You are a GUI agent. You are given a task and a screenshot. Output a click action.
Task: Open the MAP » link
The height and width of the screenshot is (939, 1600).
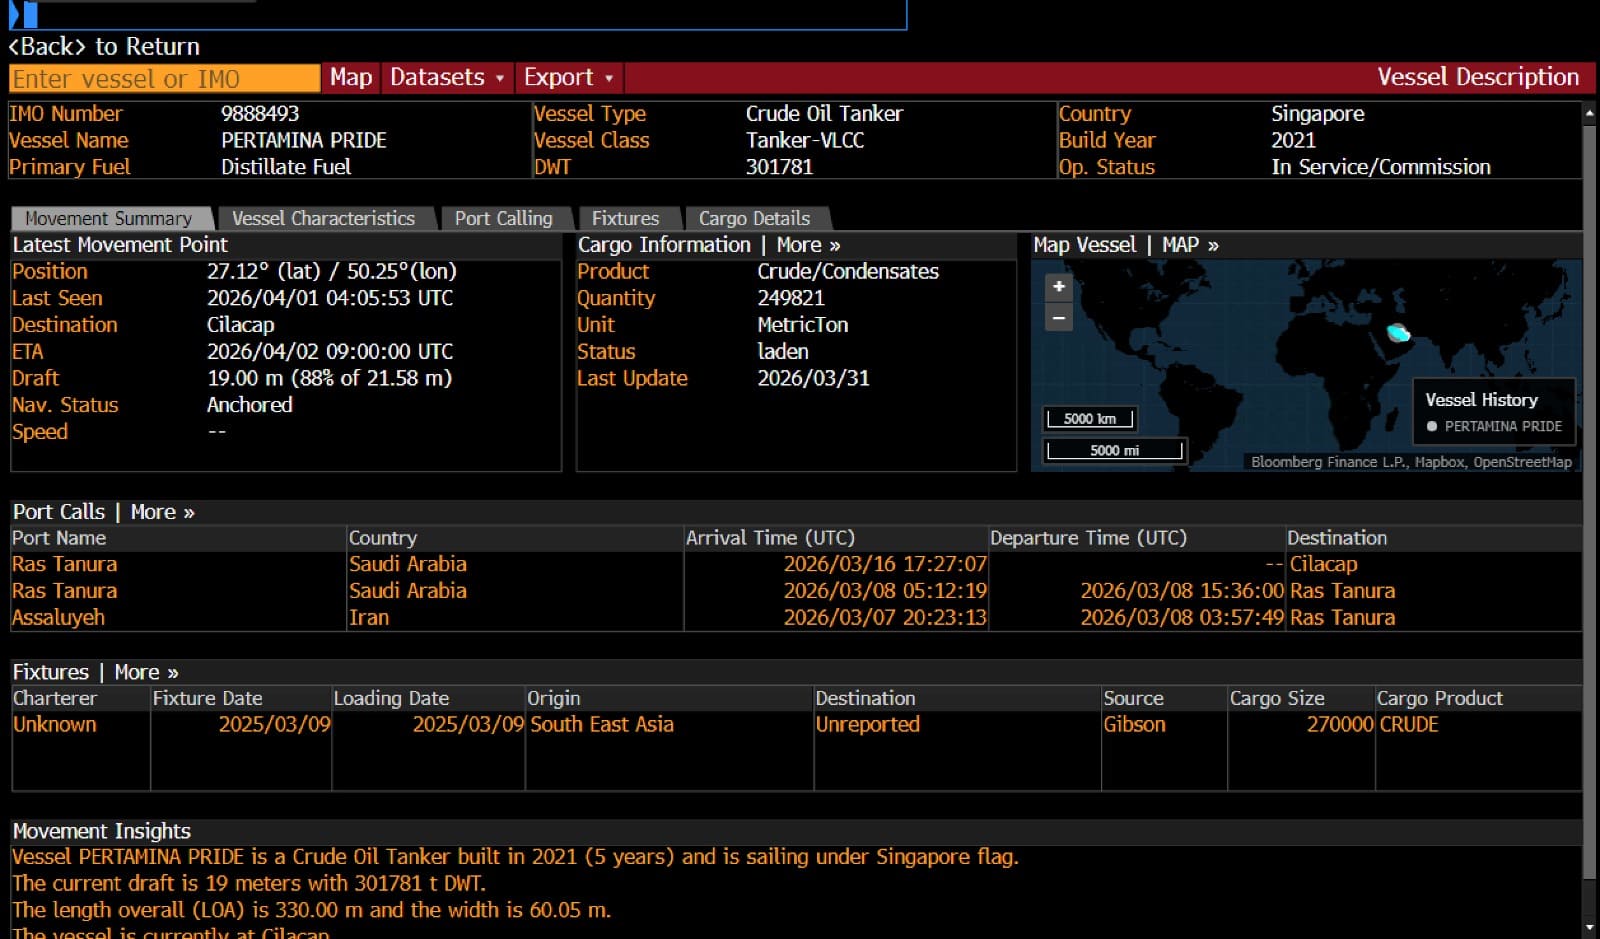1190,245
